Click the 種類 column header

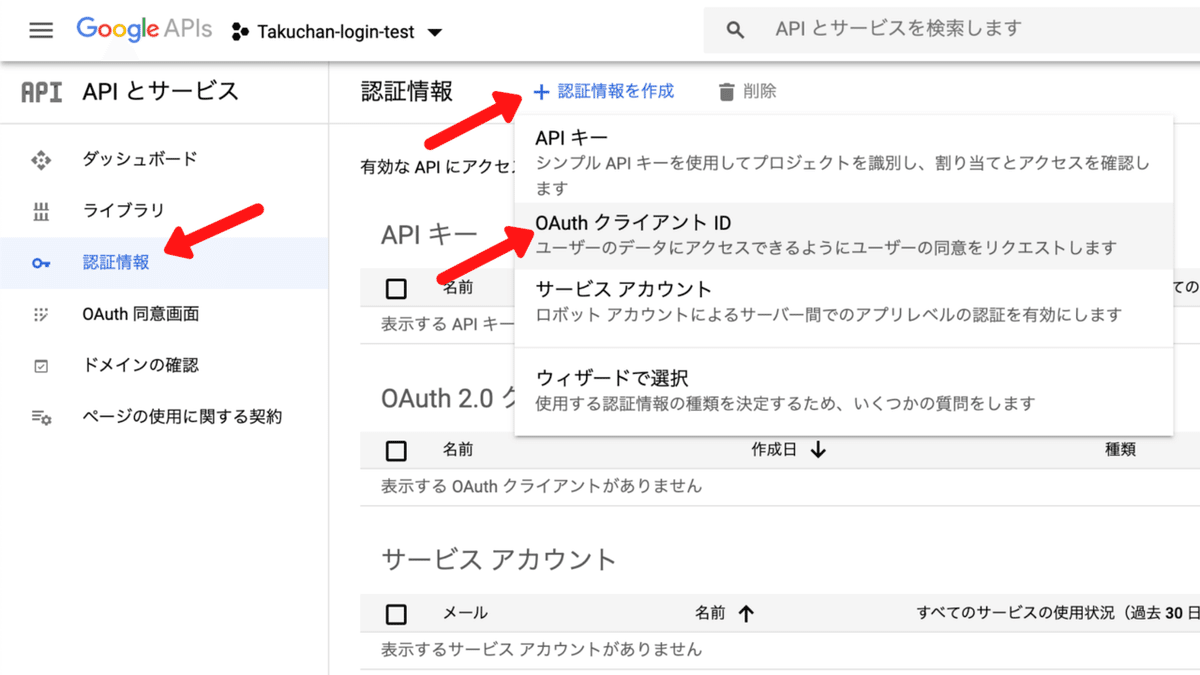pyautogui.click(x=1120, y=450)
